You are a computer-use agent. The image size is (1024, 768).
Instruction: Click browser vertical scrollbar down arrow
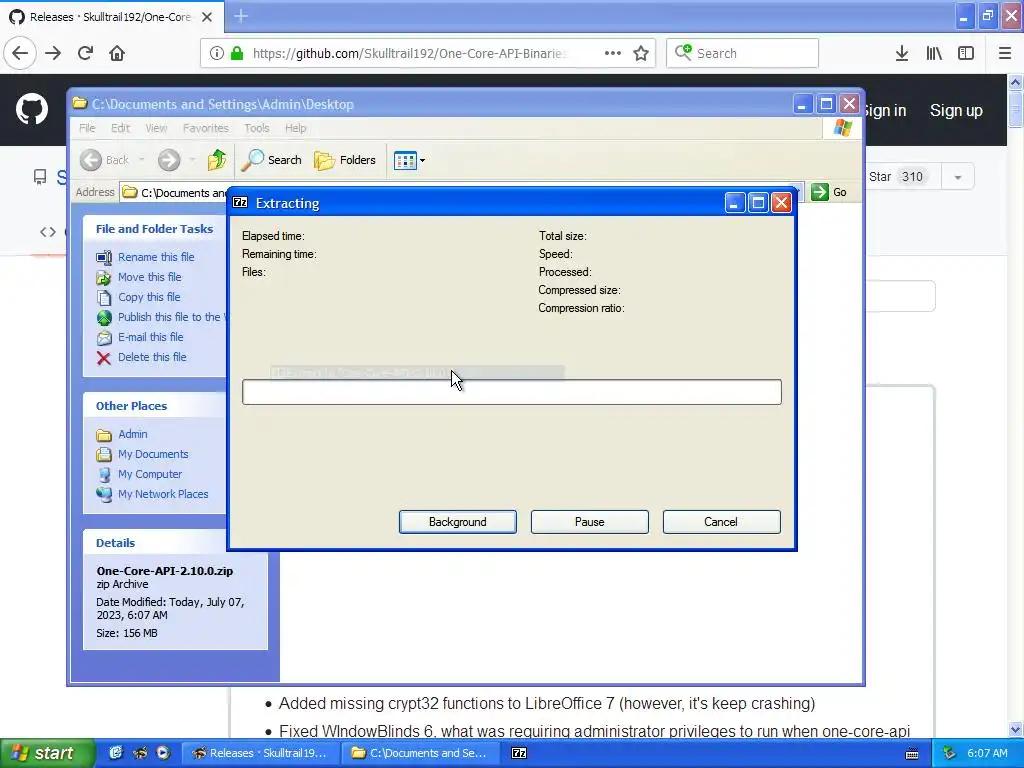pos(1016,729)
